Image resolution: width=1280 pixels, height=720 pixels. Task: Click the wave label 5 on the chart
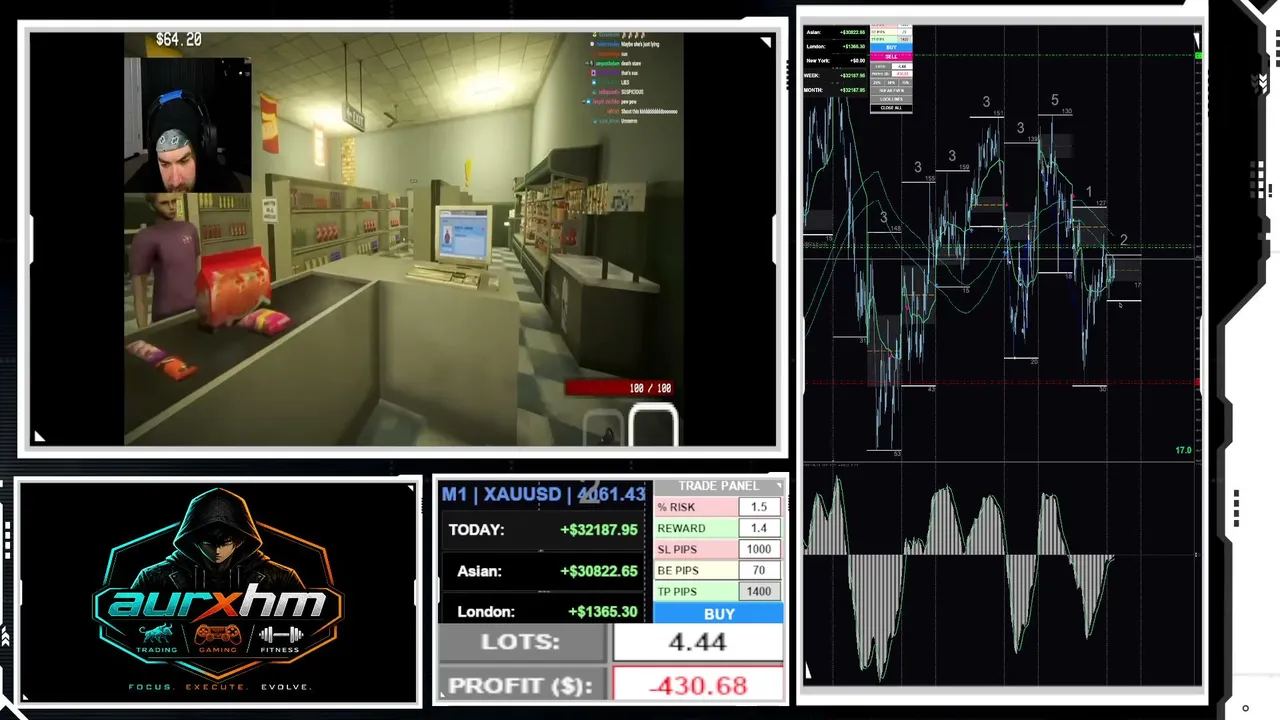pos(1054,100)
